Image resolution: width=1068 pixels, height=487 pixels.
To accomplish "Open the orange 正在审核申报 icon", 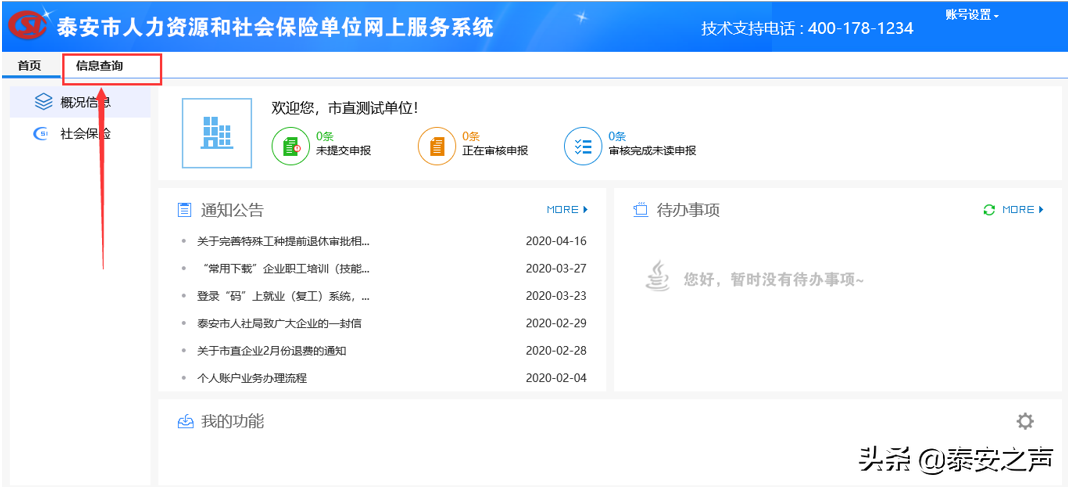I will click(x=437, y=146).
